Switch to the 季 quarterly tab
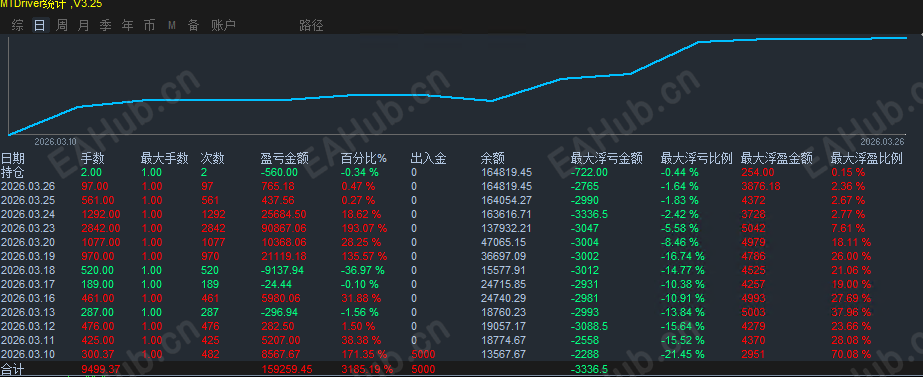 pos(105,25)
